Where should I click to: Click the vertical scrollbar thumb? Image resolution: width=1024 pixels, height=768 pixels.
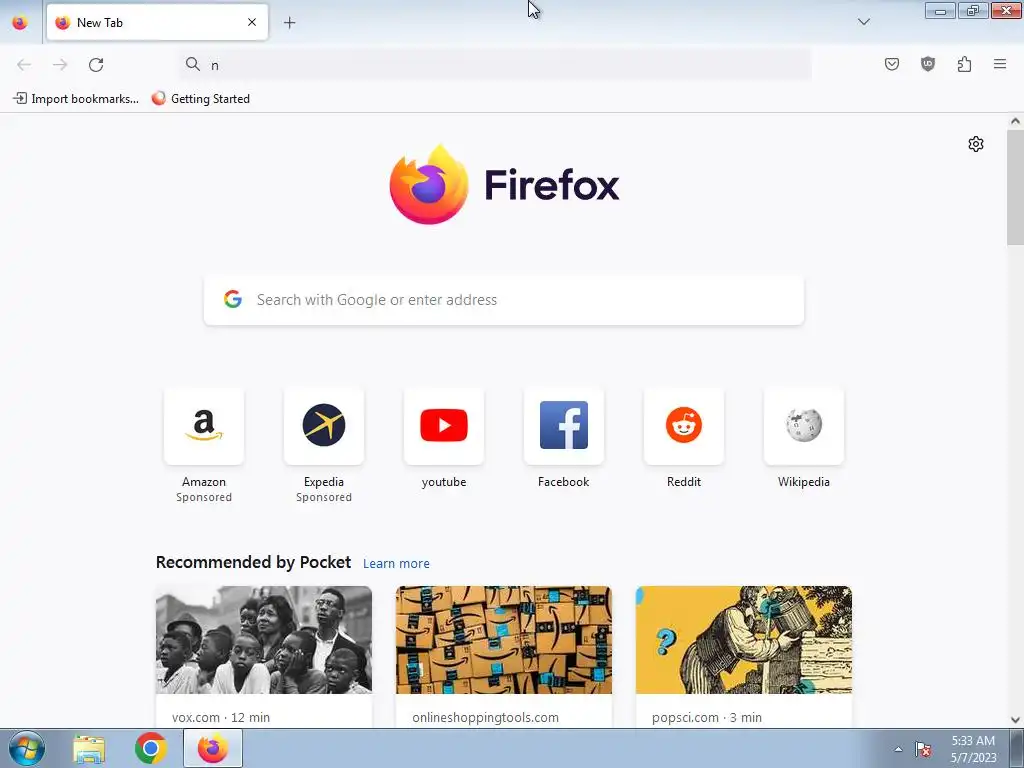pyautogui.click(x=1015, y=187)
